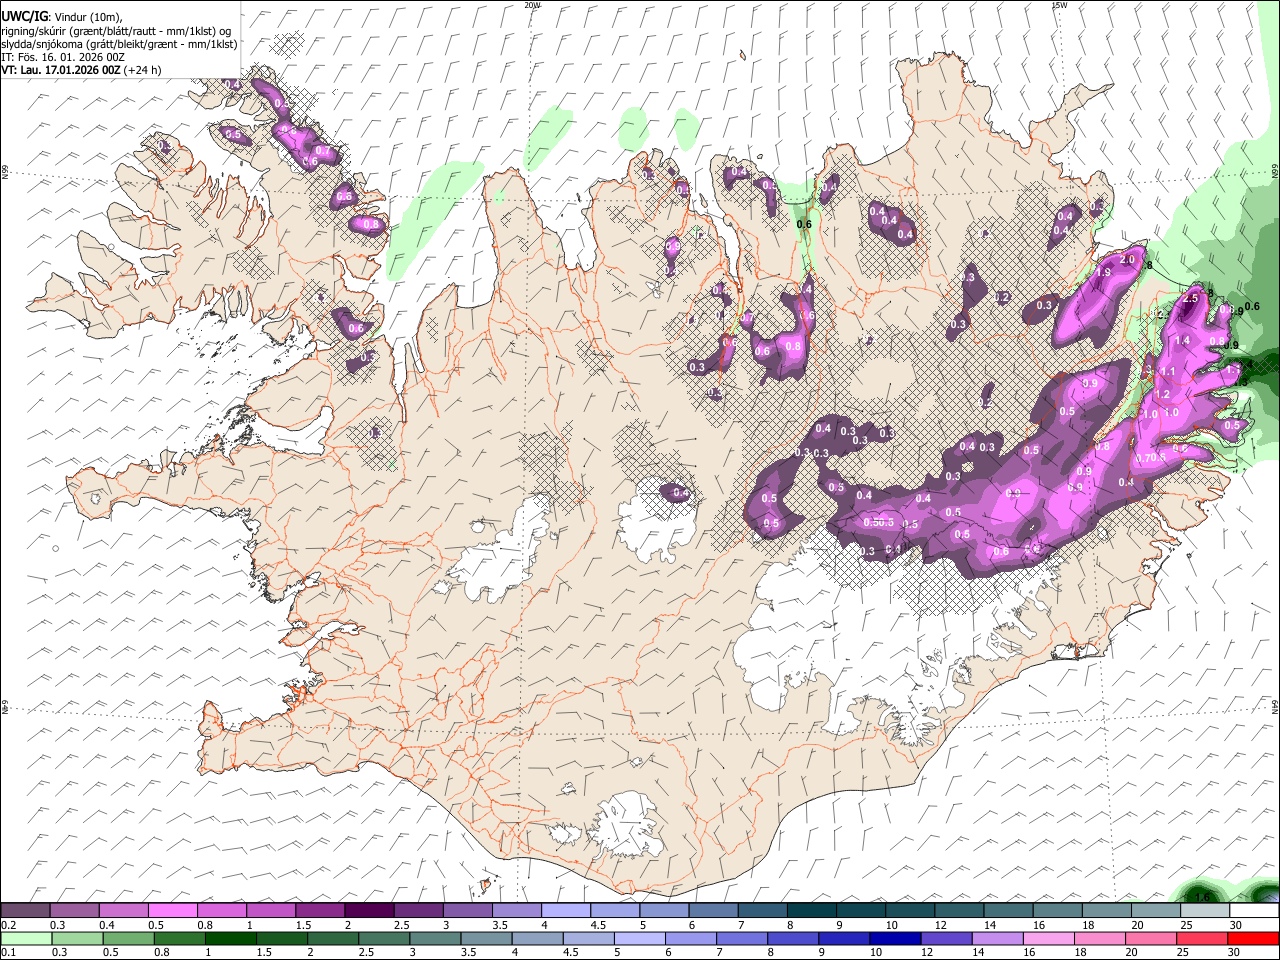1280x960 pixels.
Task: Click the darkest purple 2 swatch in the upper legend row
Action: coord(369,911)
